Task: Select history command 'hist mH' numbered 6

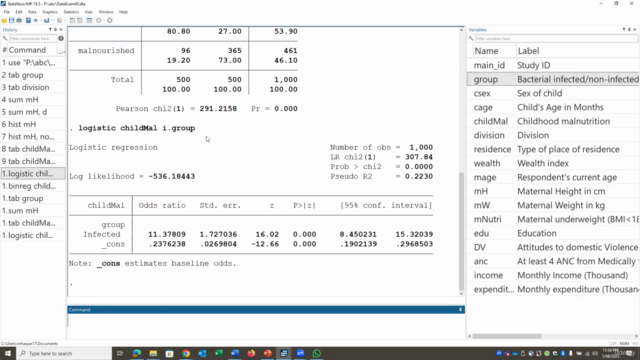Action: tap(33, 124)
